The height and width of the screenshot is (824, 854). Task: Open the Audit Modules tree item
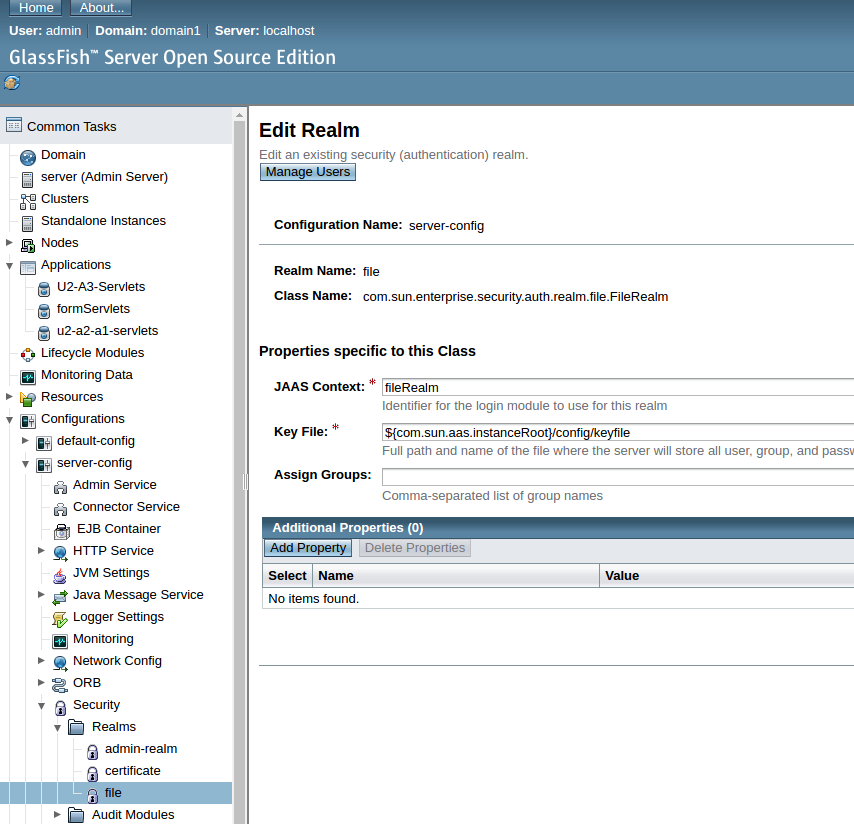point(133,814)
